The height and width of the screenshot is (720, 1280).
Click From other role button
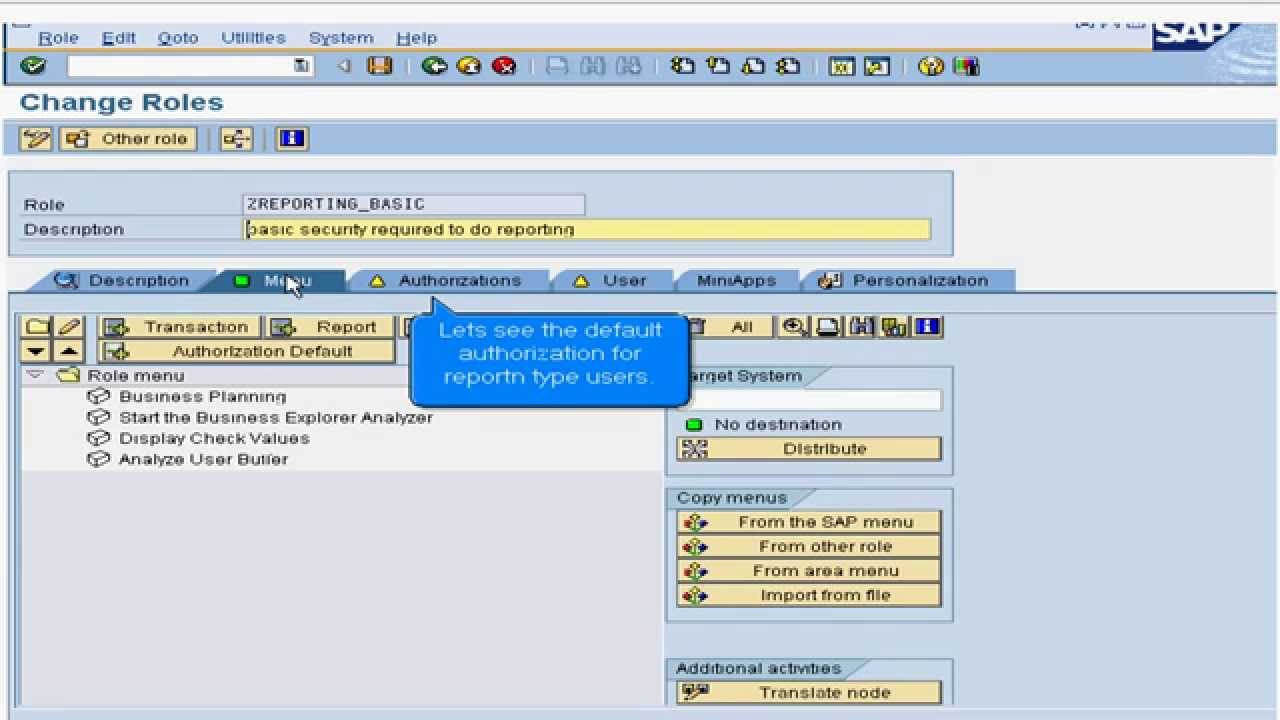pyautogui.click(x=809, y=546)
